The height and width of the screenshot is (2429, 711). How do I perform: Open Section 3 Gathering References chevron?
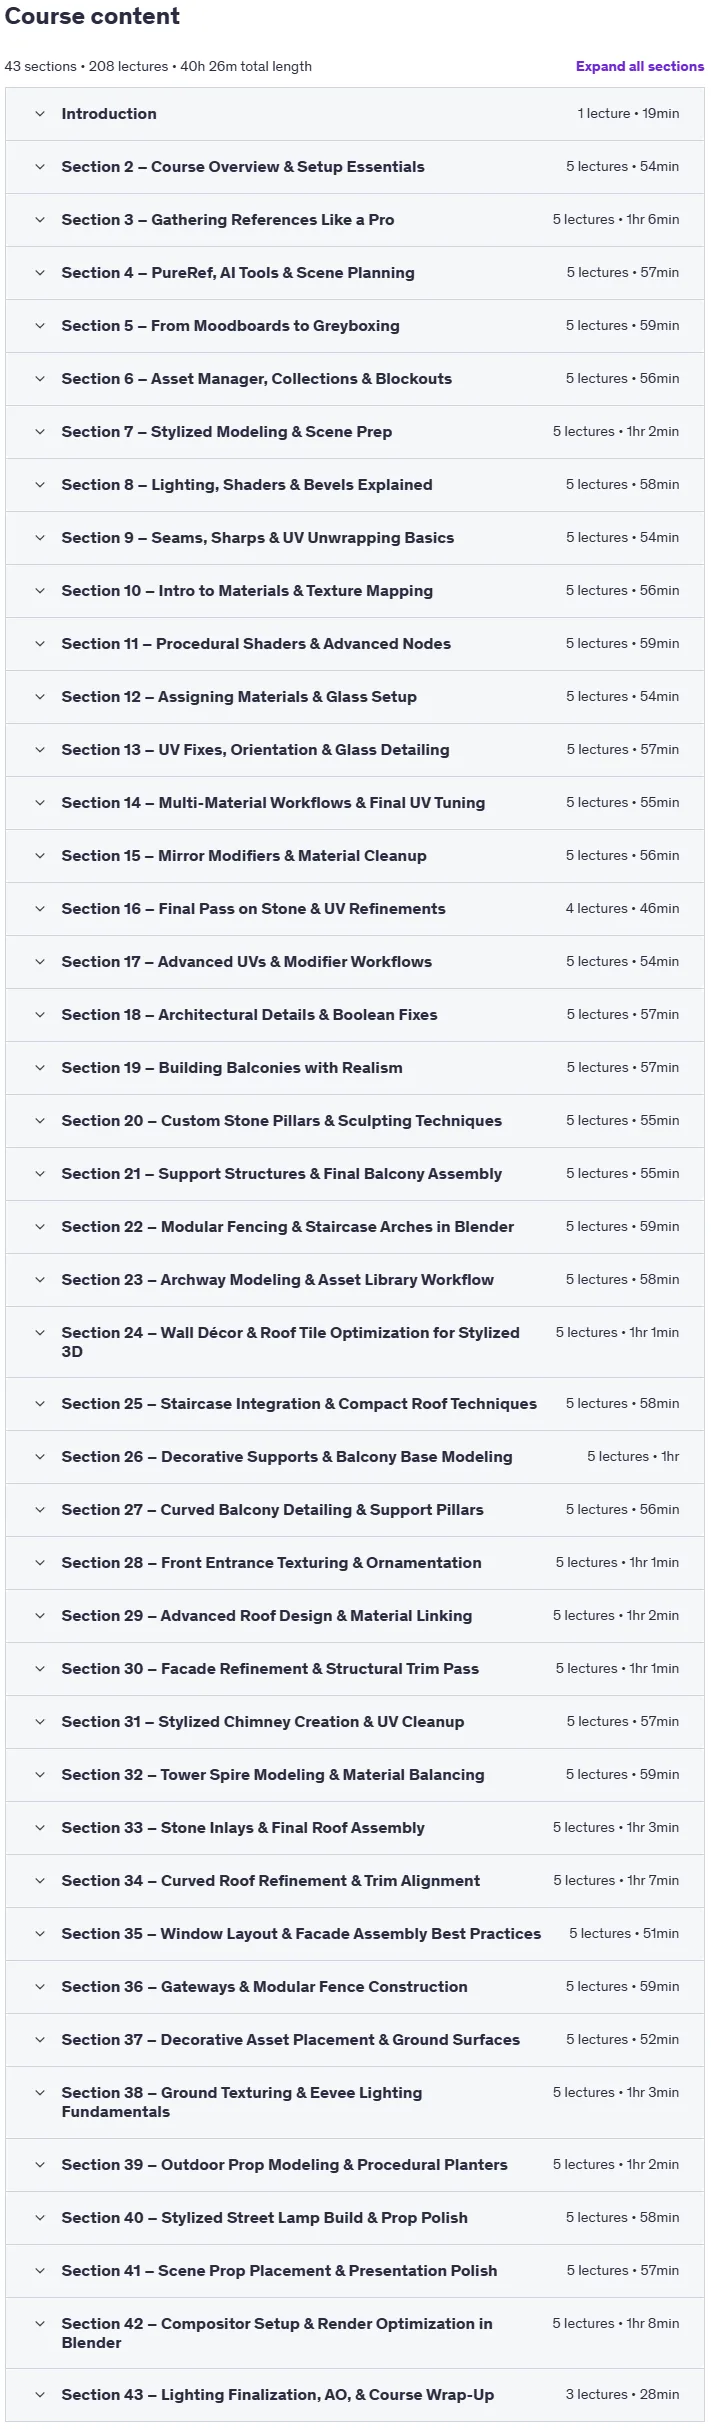click(x=40, y=220)
